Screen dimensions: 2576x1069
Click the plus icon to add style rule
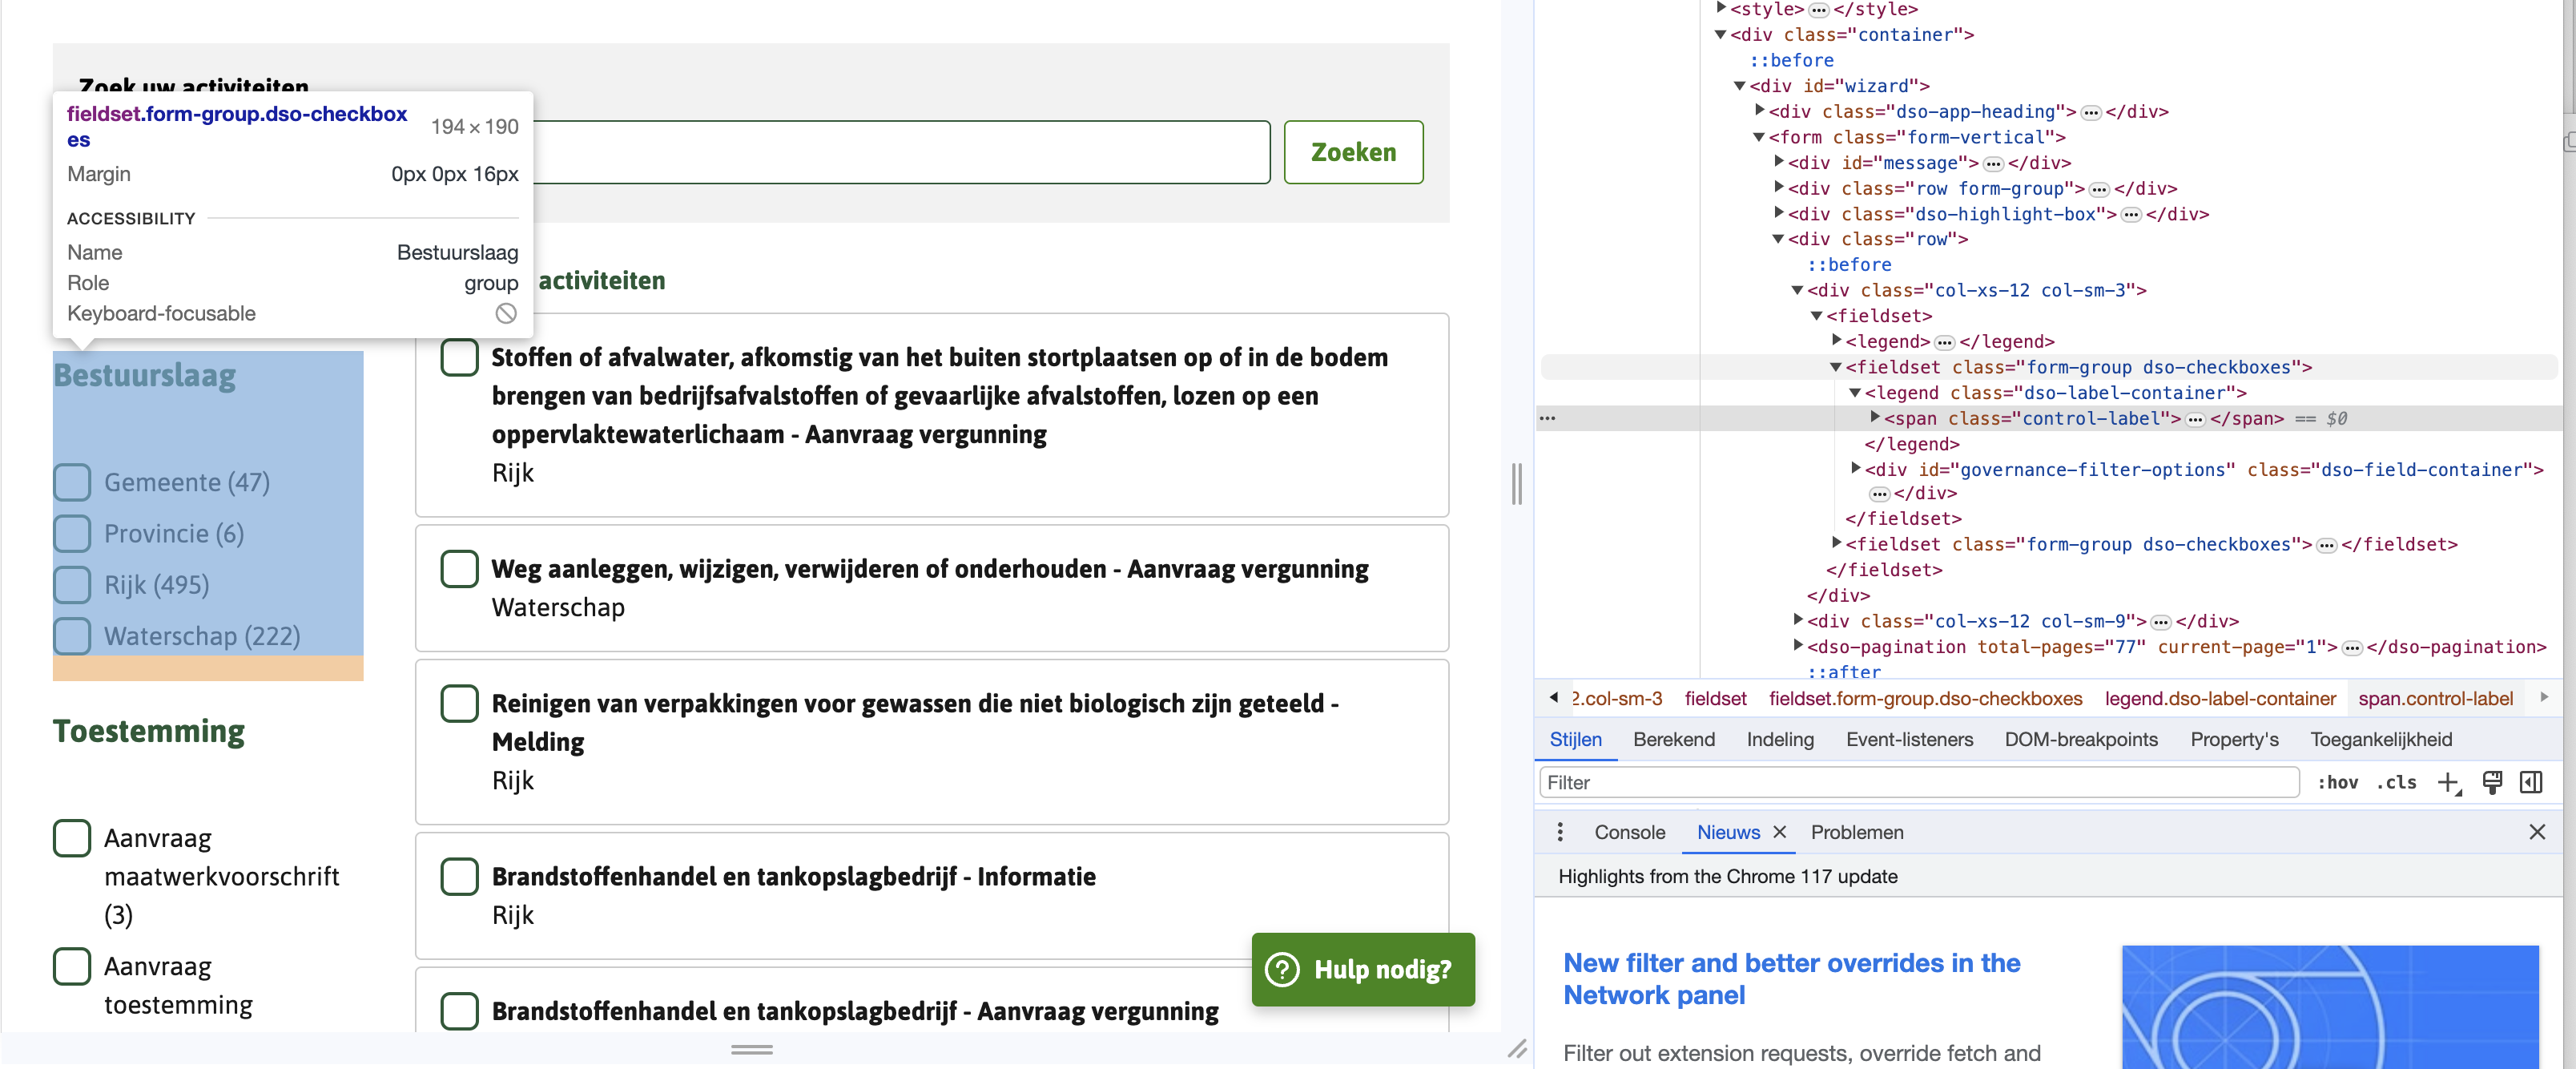click(2448, 782)
